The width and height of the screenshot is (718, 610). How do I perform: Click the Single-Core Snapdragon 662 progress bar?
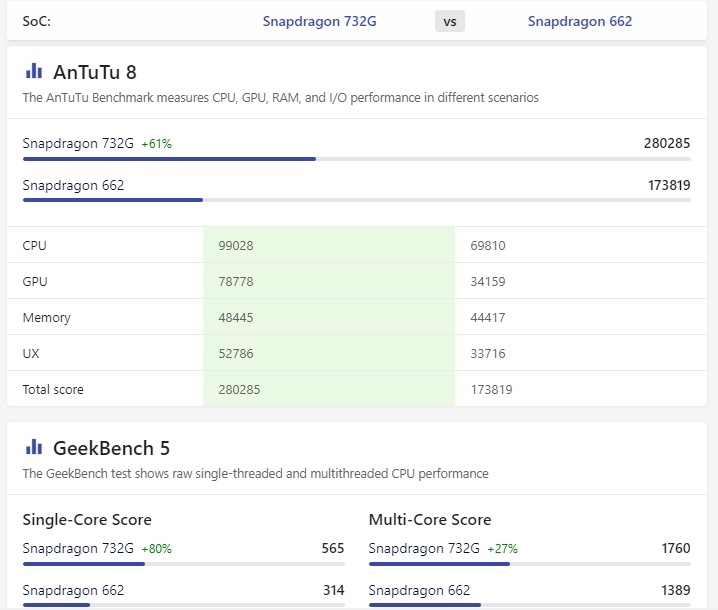point(184,605)
